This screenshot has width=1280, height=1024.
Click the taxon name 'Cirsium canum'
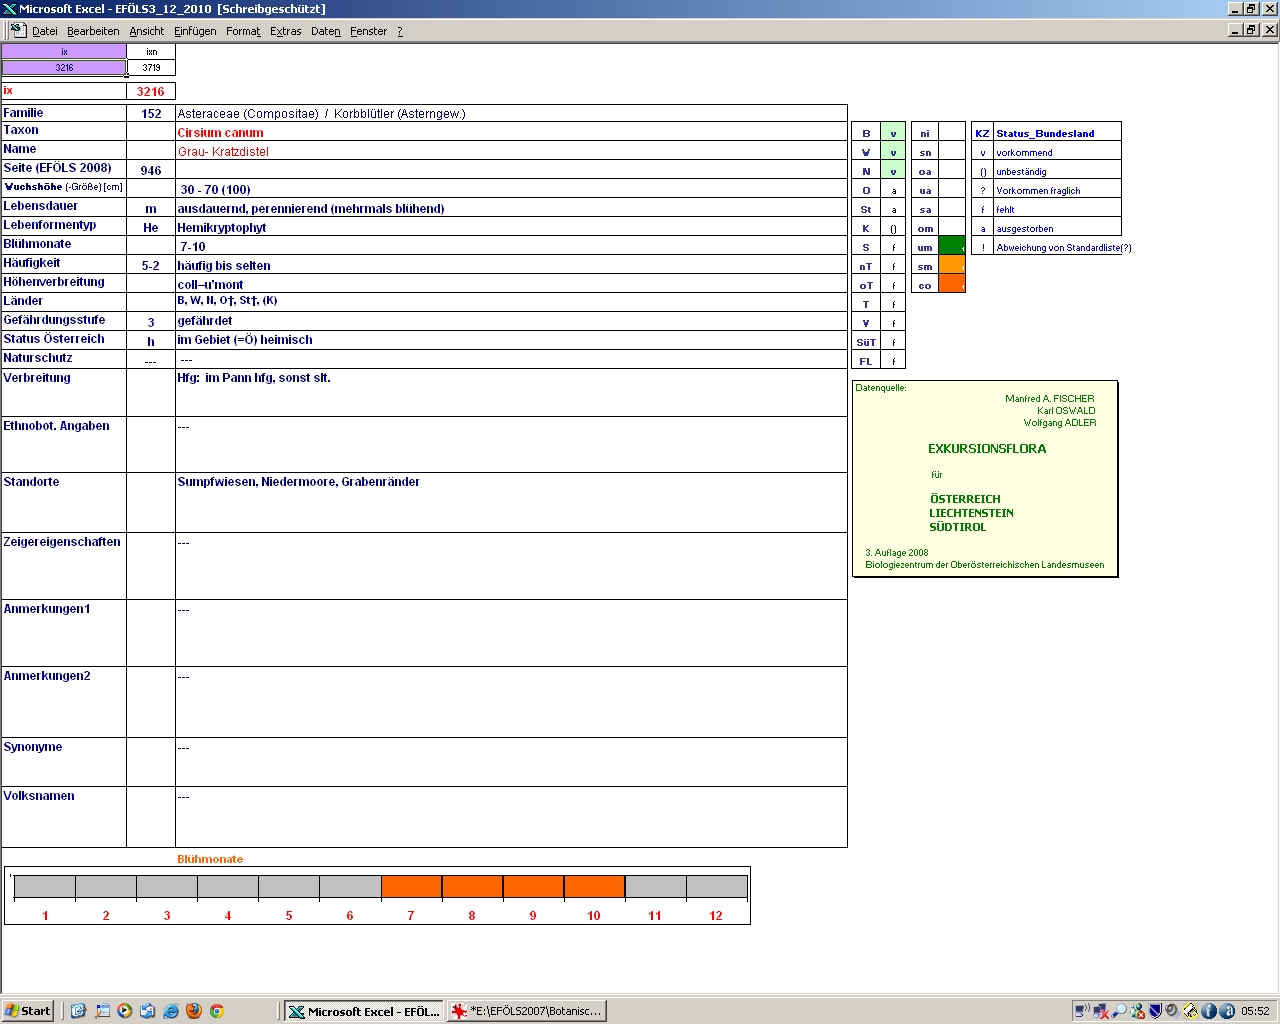[x=220, y=132]
